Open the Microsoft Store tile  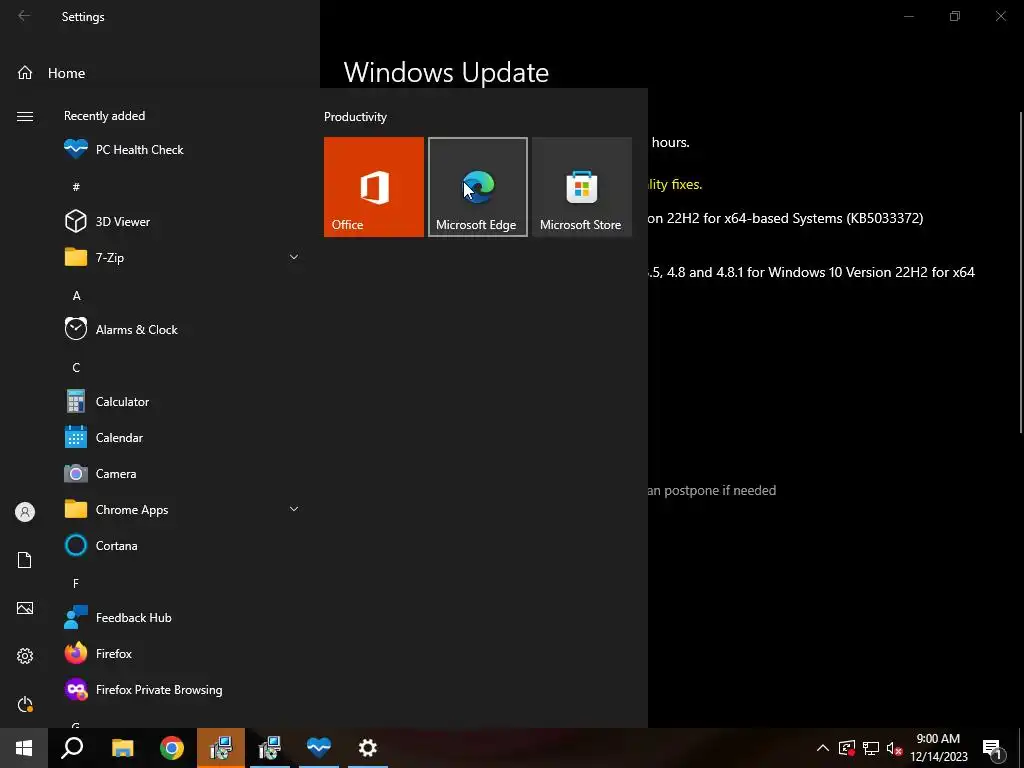[x=582, y=187]
